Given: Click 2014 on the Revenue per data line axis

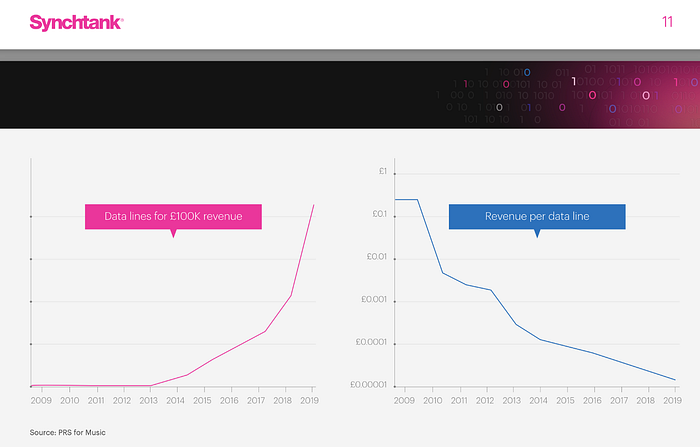Looking at the screenshot, I should (538, 401).
